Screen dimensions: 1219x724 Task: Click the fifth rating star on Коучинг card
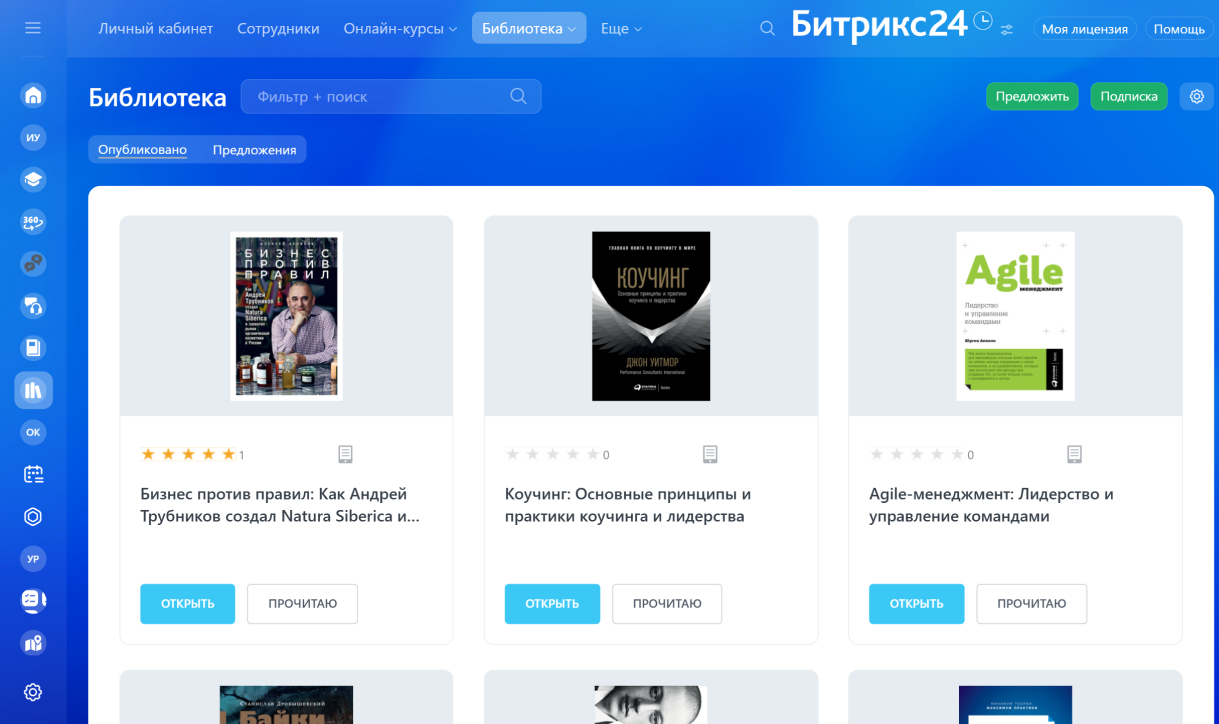(x=593, y=454)
